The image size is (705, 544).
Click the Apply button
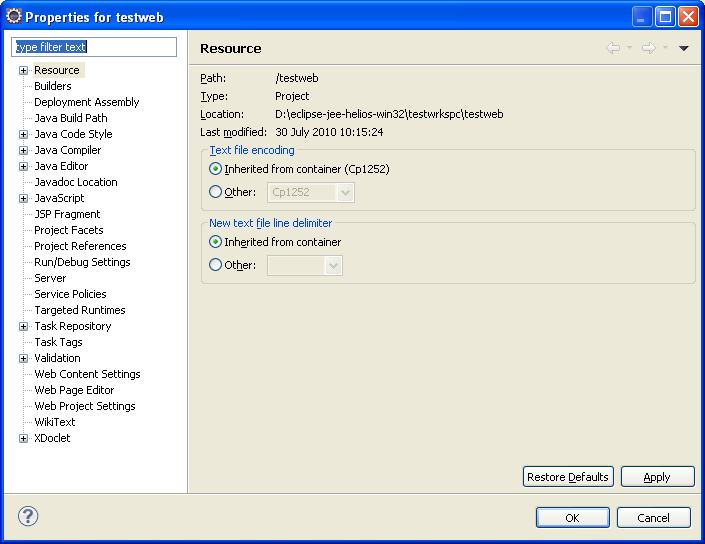[657, 477]
